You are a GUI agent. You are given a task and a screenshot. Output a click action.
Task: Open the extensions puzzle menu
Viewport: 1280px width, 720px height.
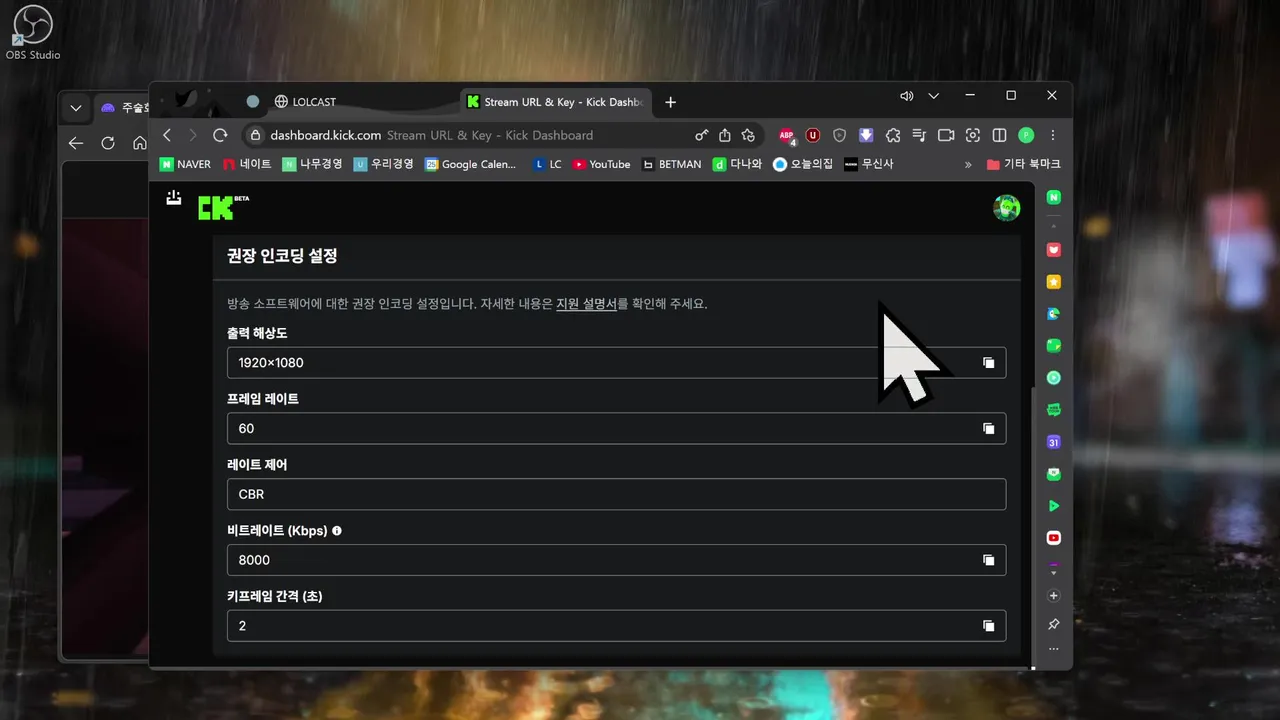tap(893, 135)
